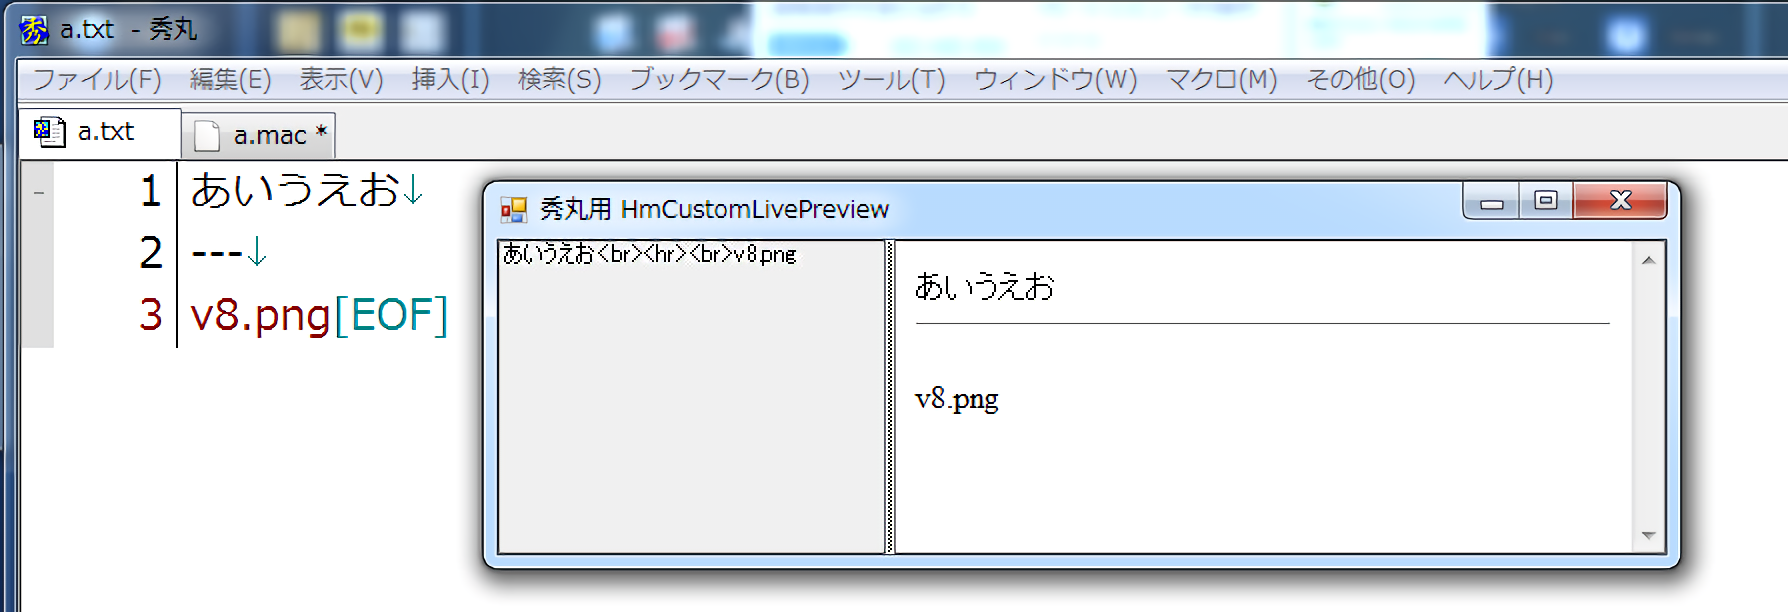Click line number 3 in the editor
1788x612 pixels.
coord(150,315)
